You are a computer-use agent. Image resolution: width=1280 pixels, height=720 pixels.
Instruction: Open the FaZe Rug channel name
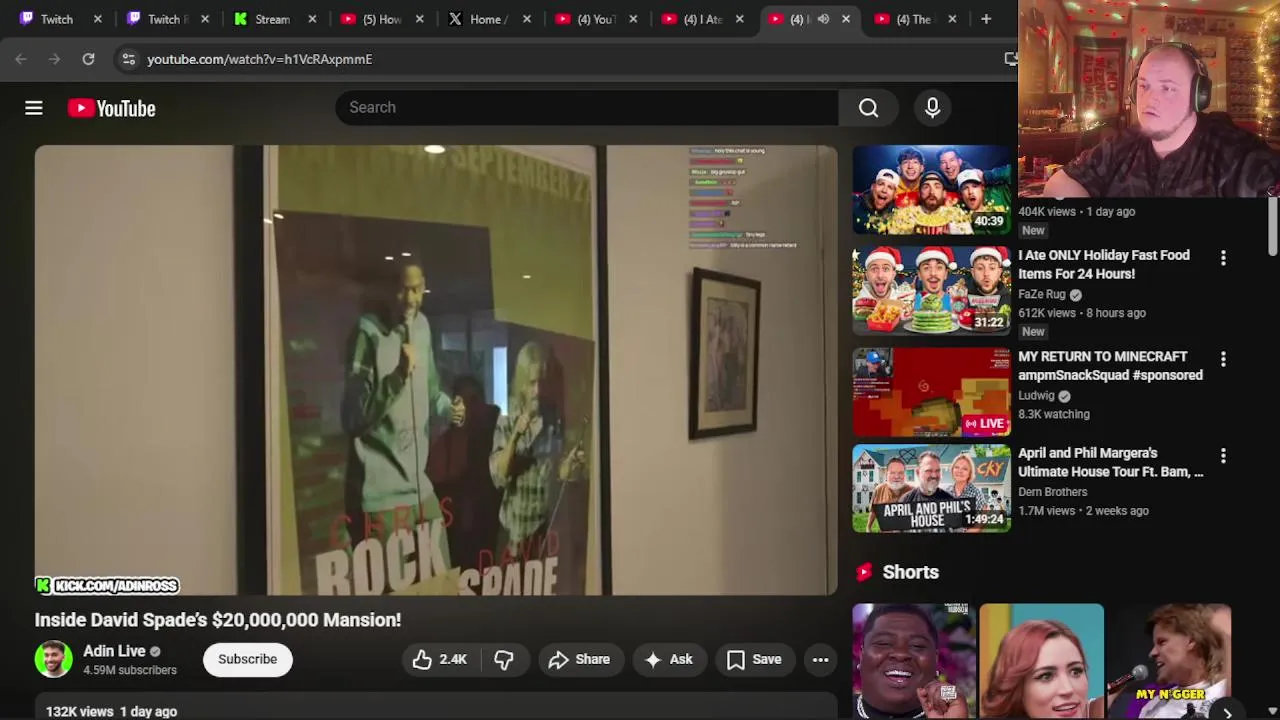click(x=1042, y=294)
